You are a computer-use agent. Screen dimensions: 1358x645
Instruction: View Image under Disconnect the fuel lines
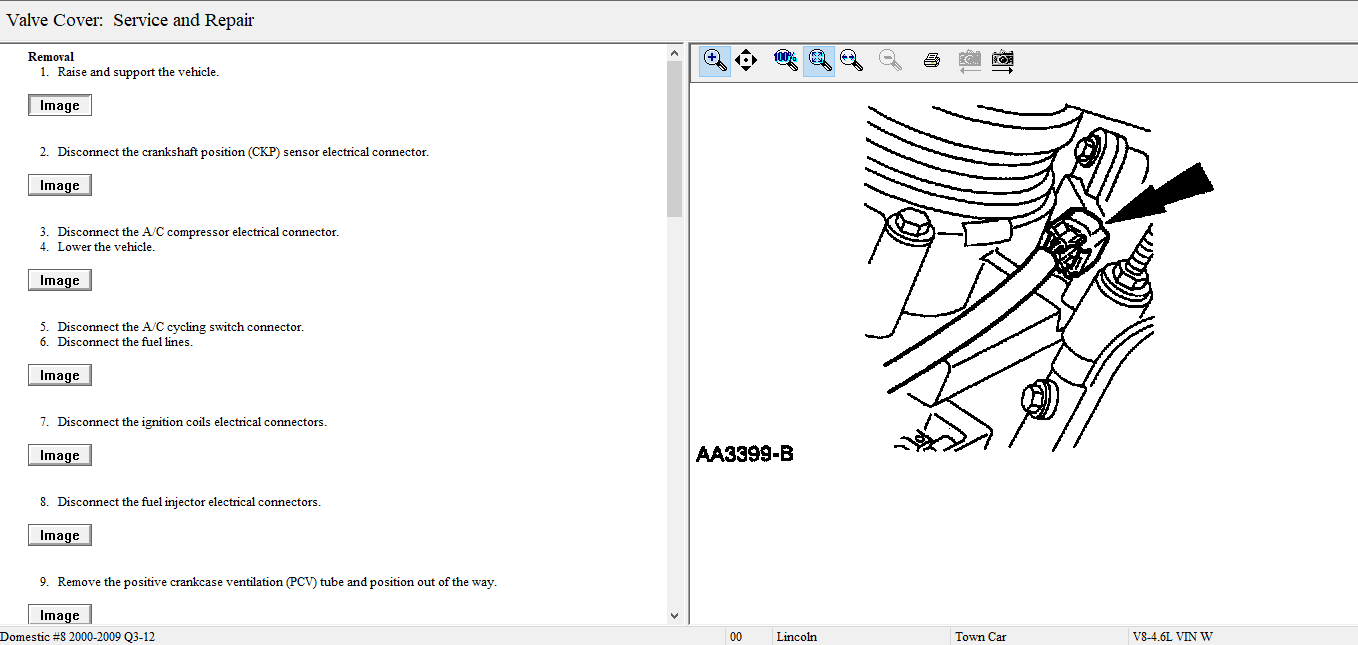point(60,375)
